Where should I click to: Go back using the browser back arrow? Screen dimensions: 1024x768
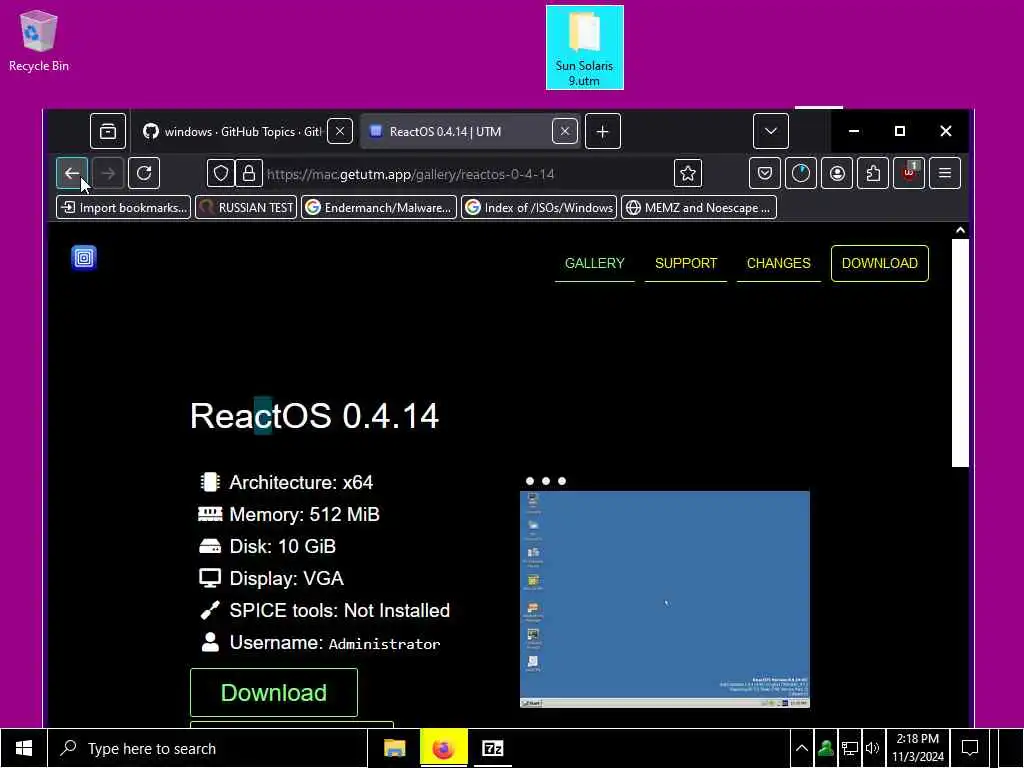click(x=72, y=173)
